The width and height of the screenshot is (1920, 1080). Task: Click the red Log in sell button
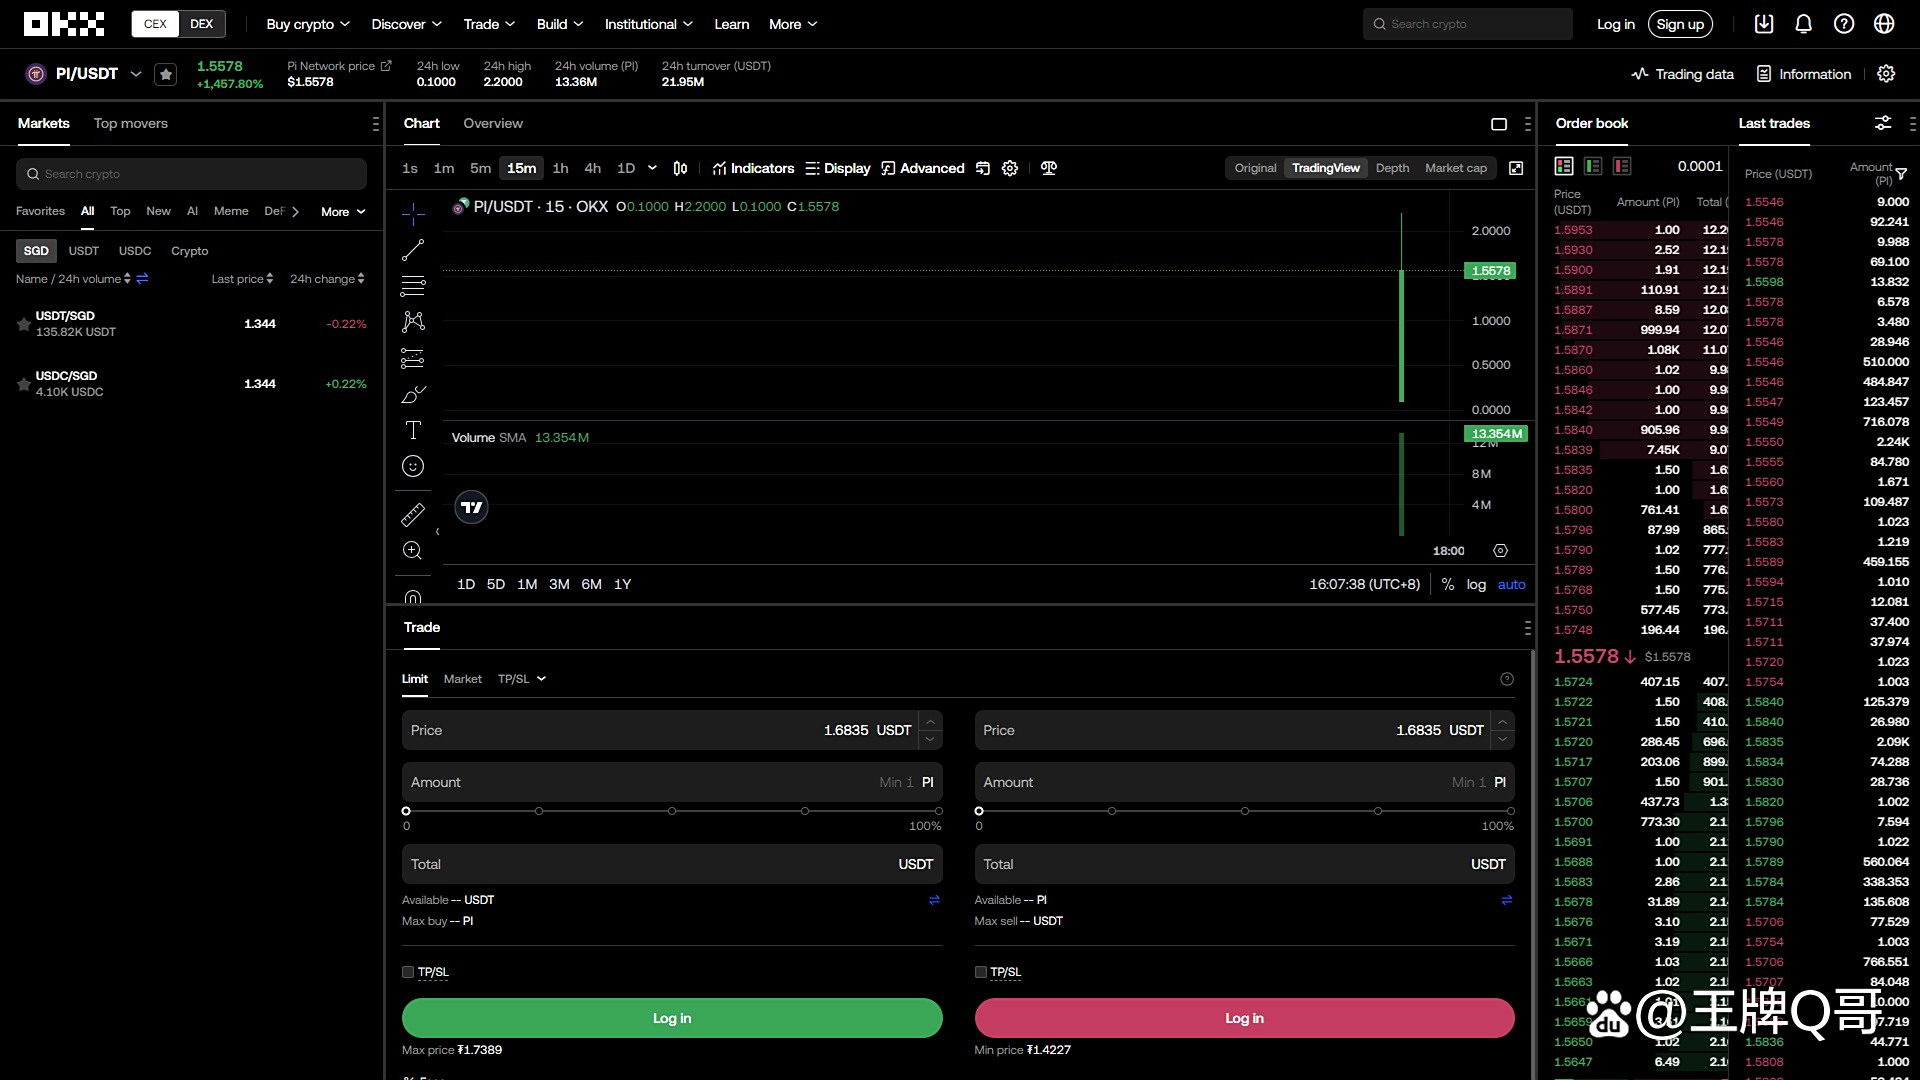click(x=1245, y=1018)
